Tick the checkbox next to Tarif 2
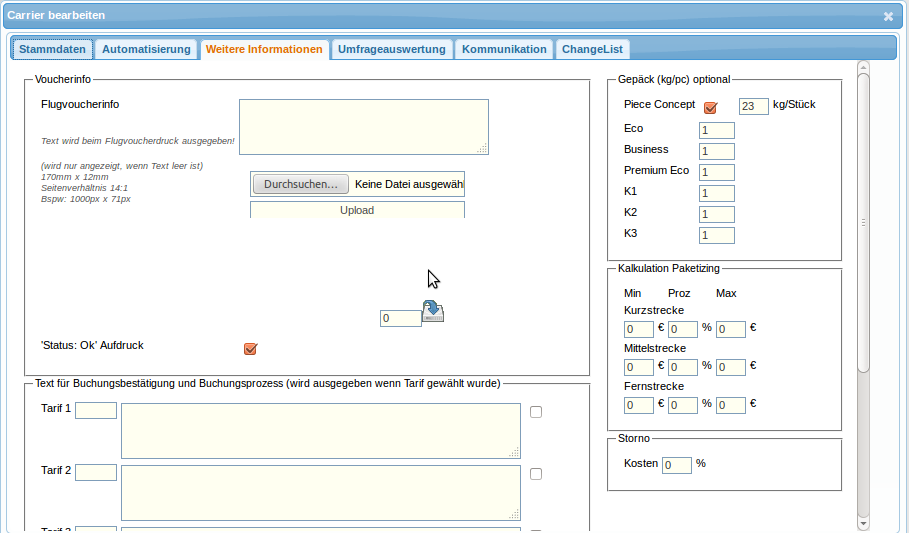909x533 pixels. pos(536,474)
